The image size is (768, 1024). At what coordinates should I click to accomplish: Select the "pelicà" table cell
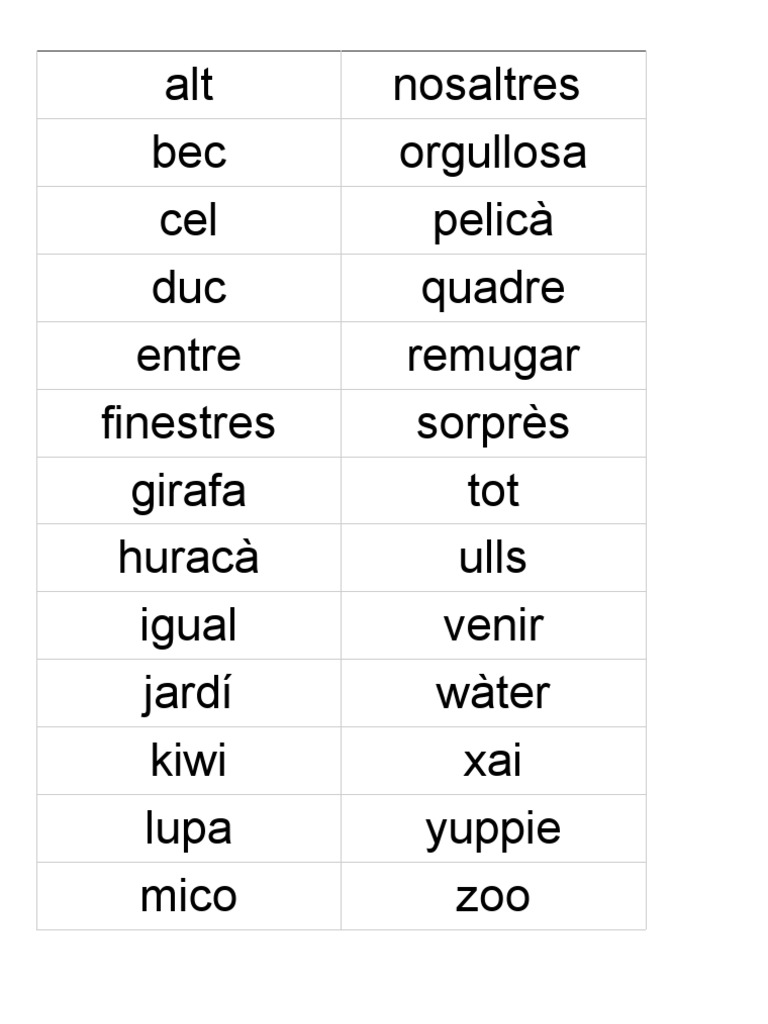tap(493, 221)
